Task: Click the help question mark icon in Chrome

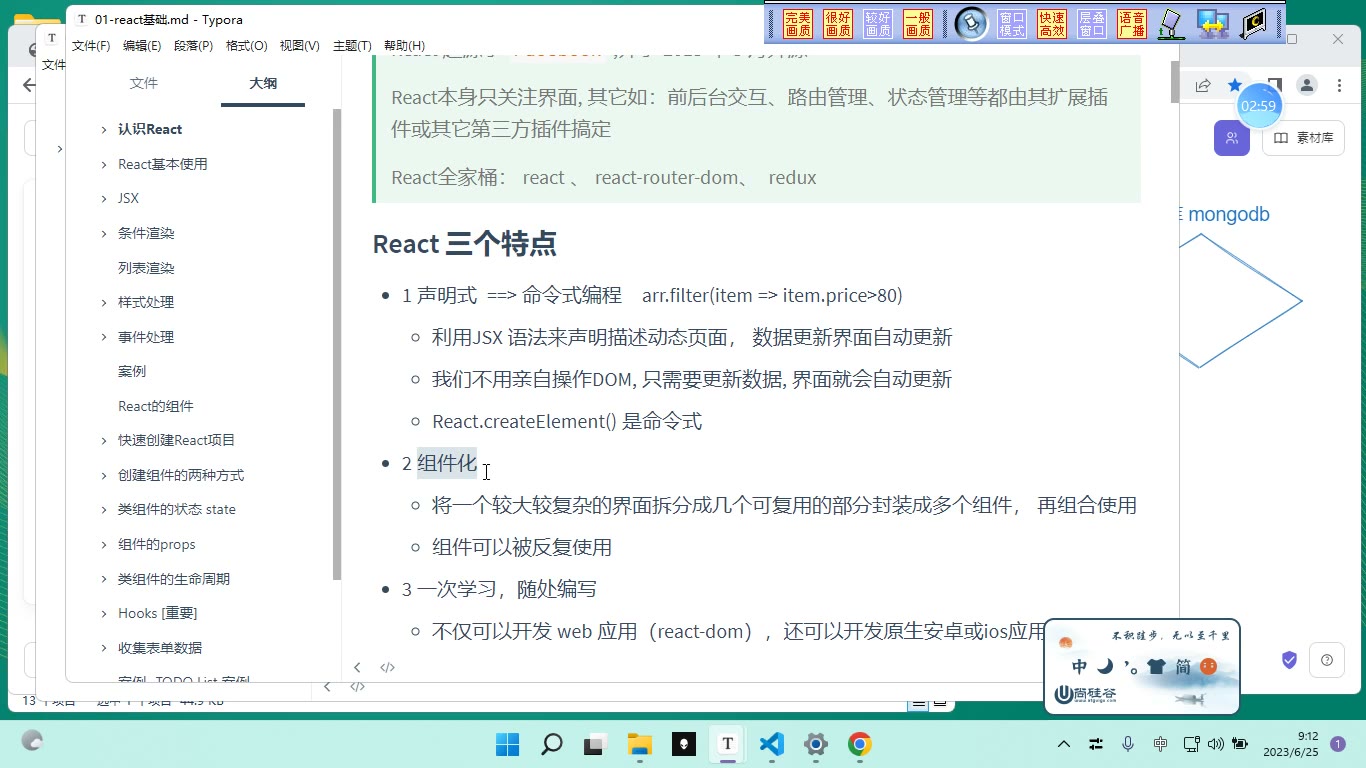Action: tap(1327, 660)
